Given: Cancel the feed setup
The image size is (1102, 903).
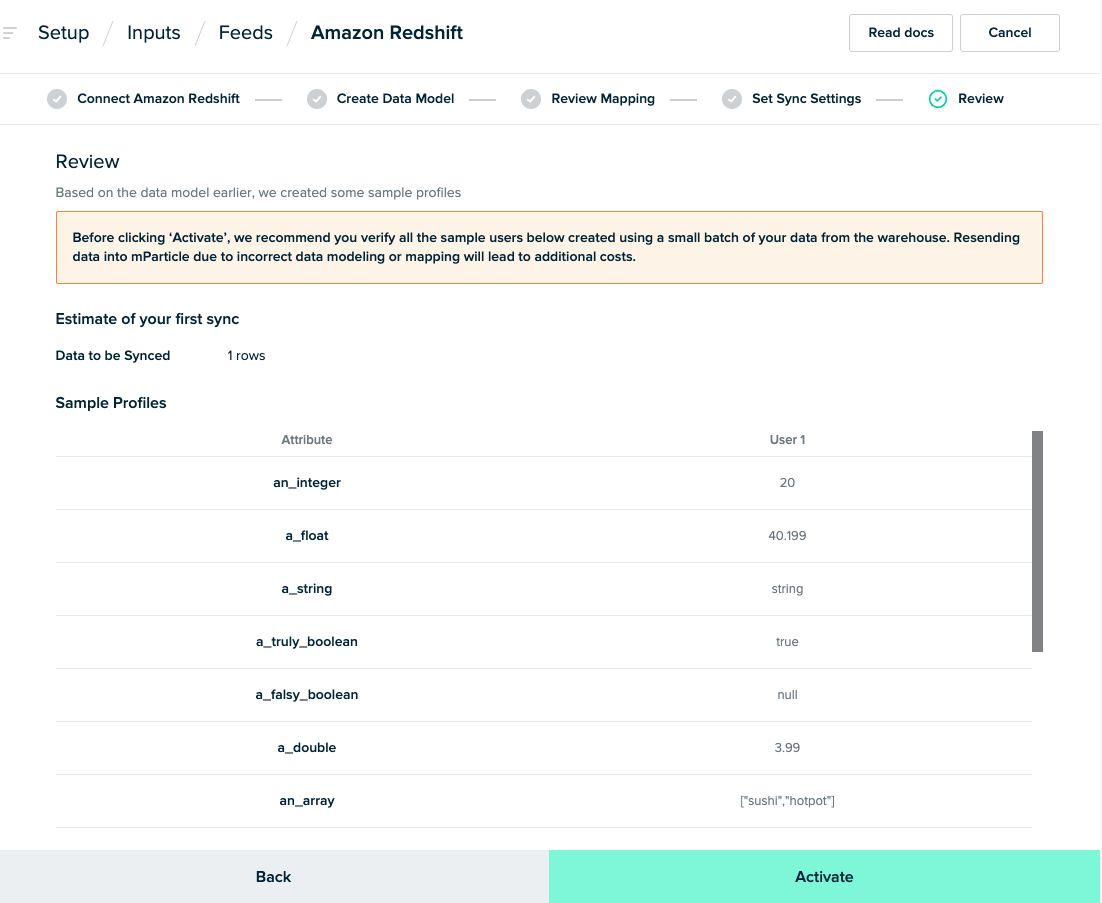Looking at the screenshot, I should coord(1009,33).
